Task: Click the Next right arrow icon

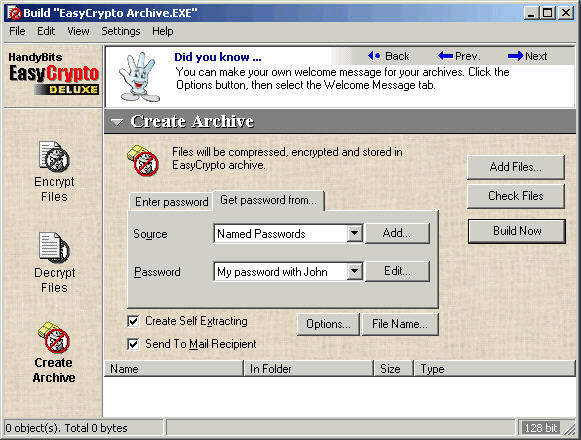Action: tap(515, 56)
